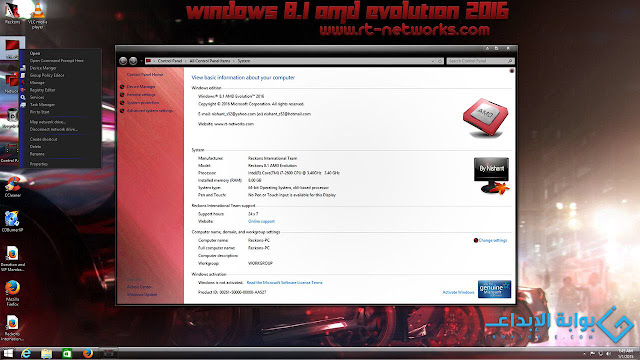The height and width of the screenshot is (360, 640).
Task: Click the Online support website link
Action: click(x=261, y=221)
